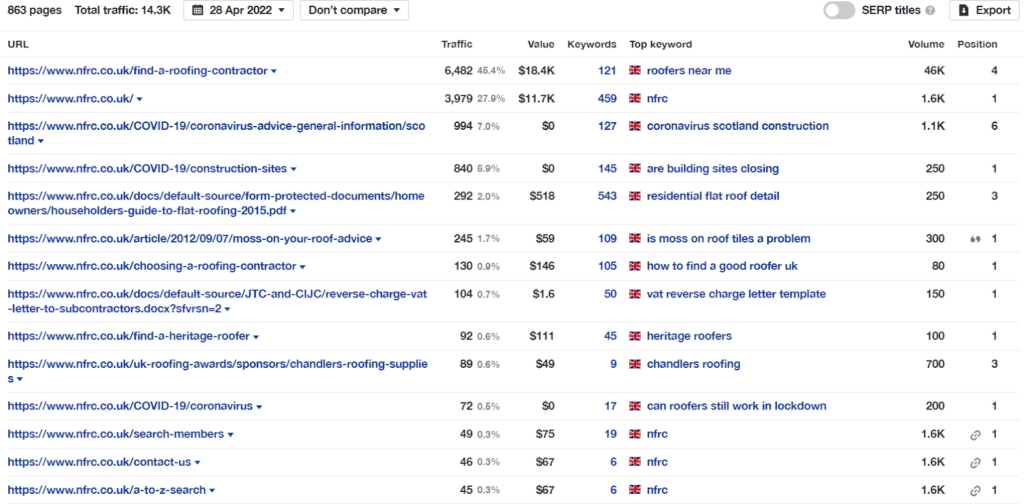This screenshot has width=1024, height=504.
Task: Click the sitelinks chain icon in search-members row
Action: click(976, 435)
